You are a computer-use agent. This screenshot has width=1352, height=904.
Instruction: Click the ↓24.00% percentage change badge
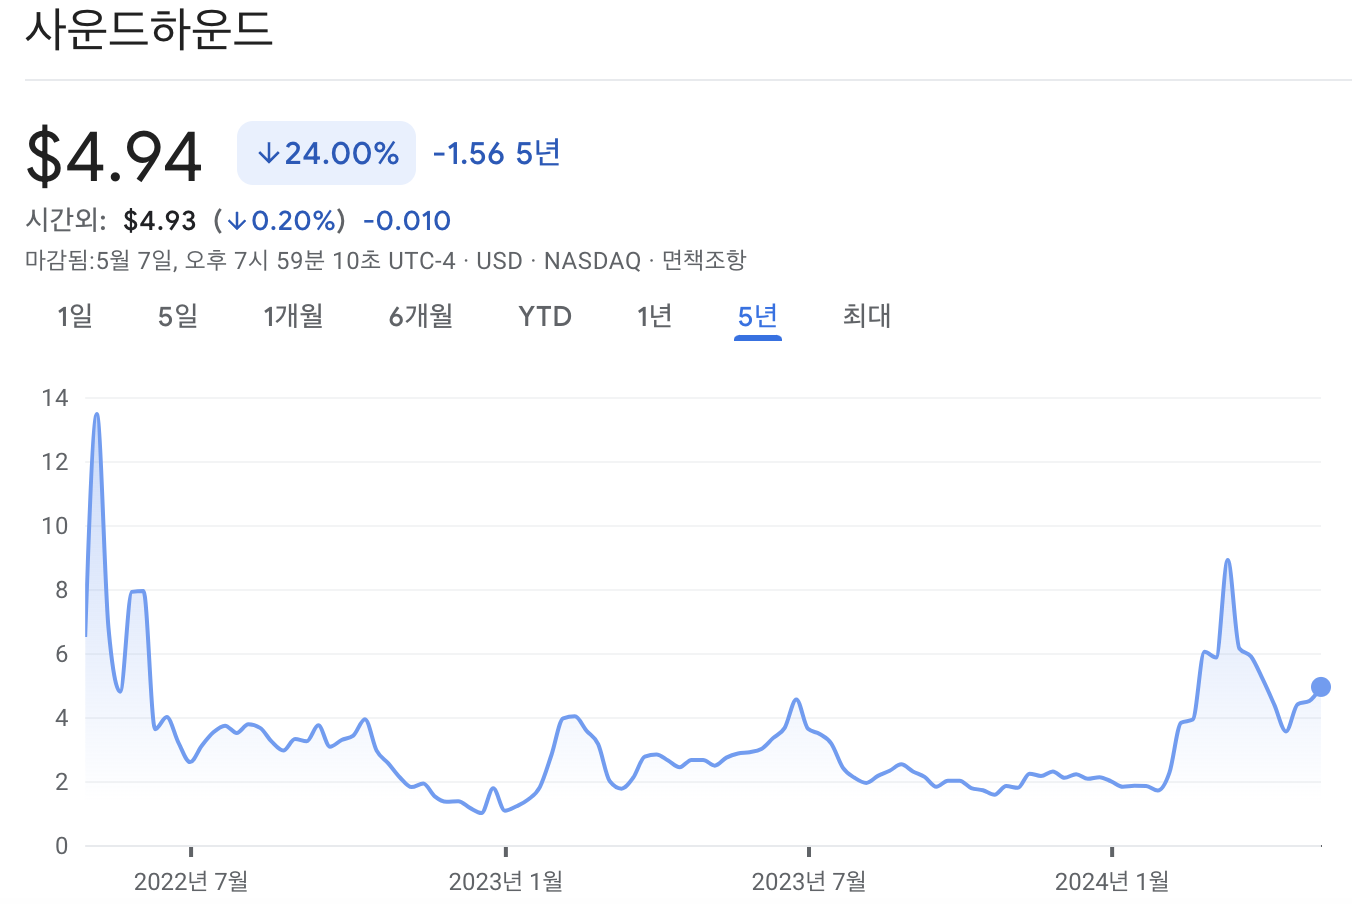coord(325,152)
